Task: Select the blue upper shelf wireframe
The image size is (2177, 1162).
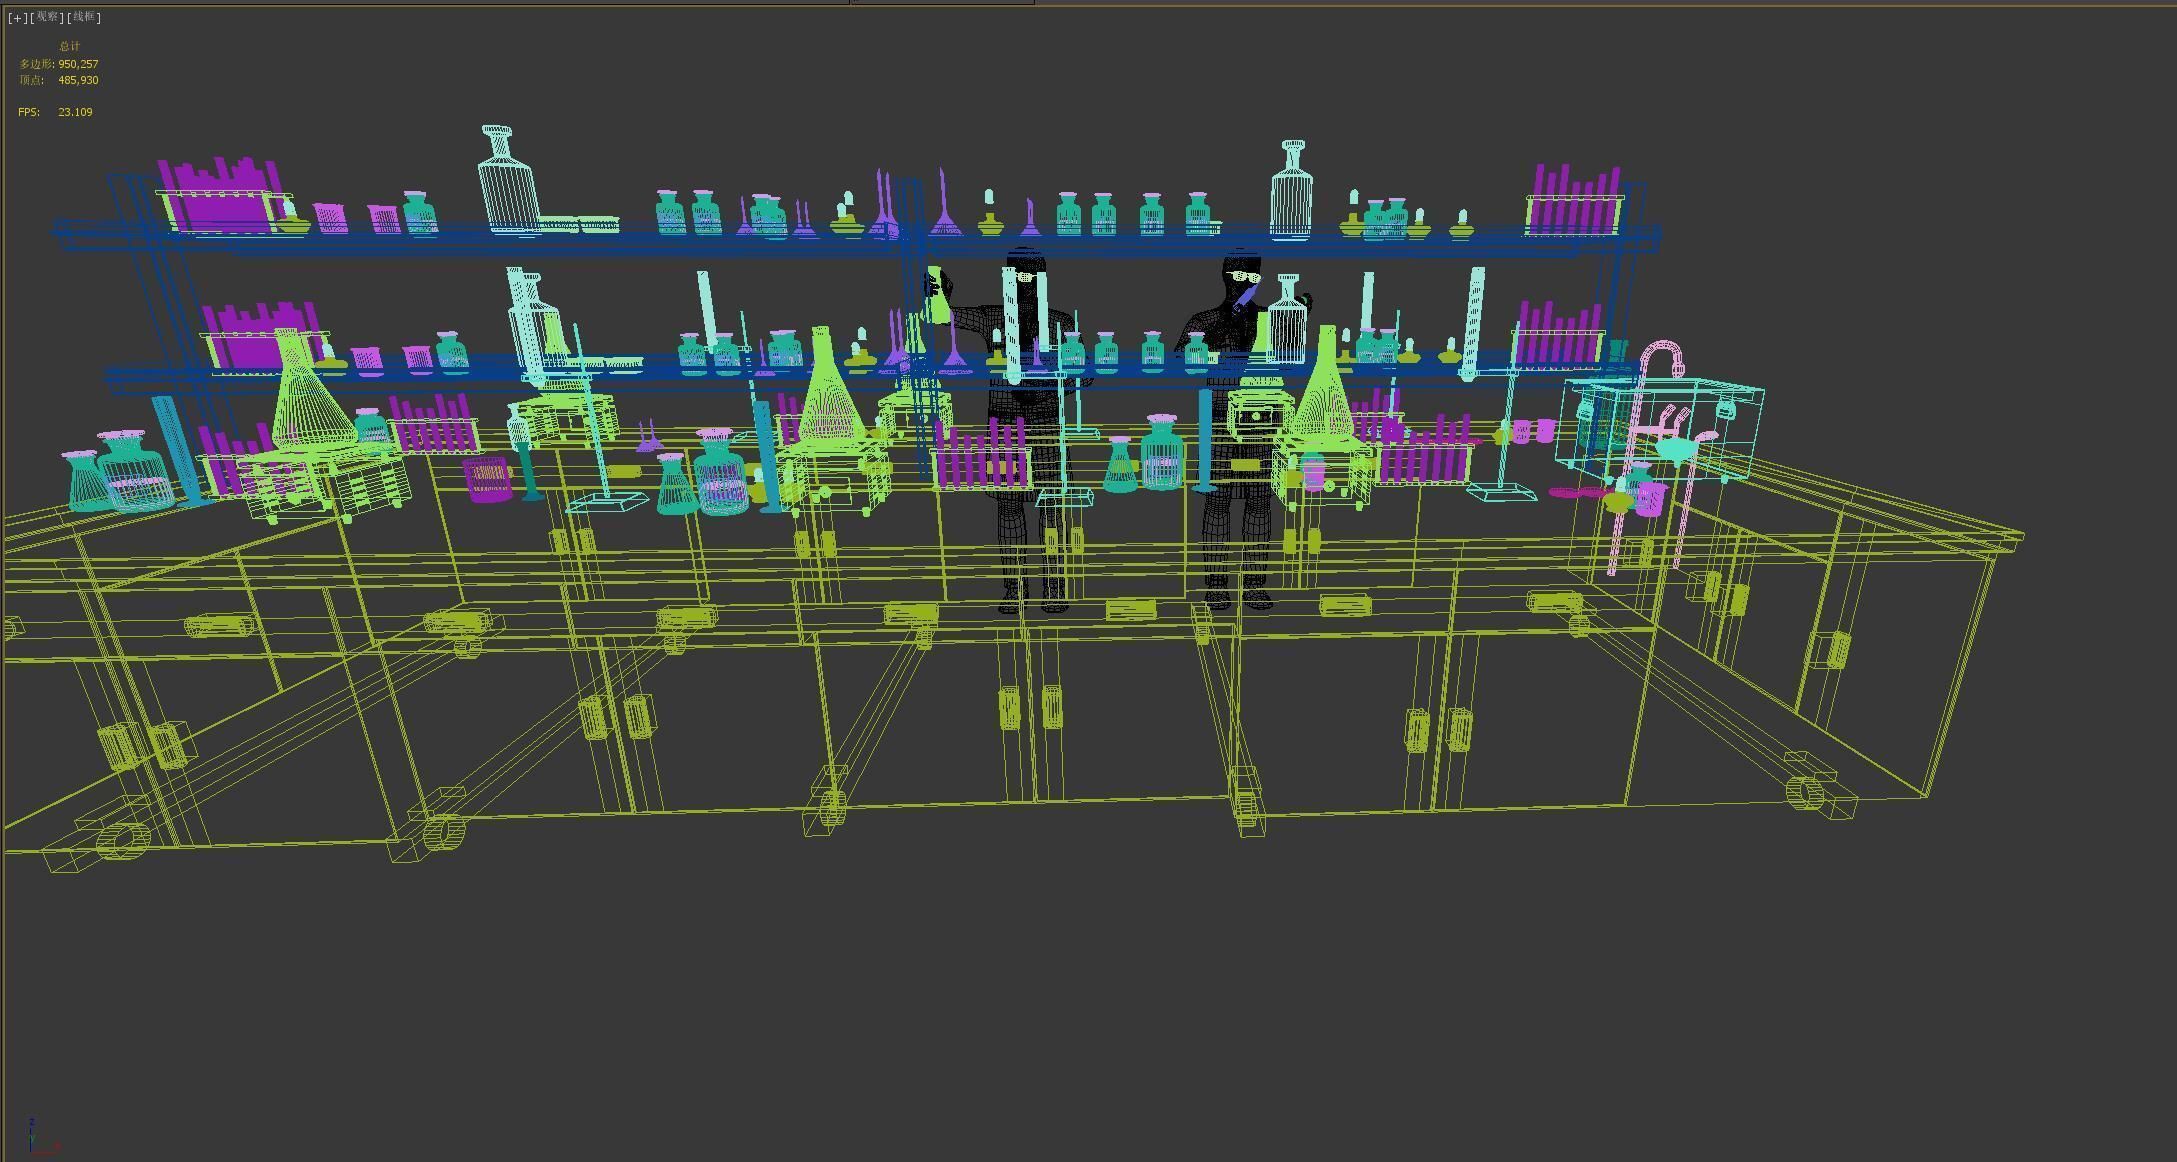Action: pos(857,238)
